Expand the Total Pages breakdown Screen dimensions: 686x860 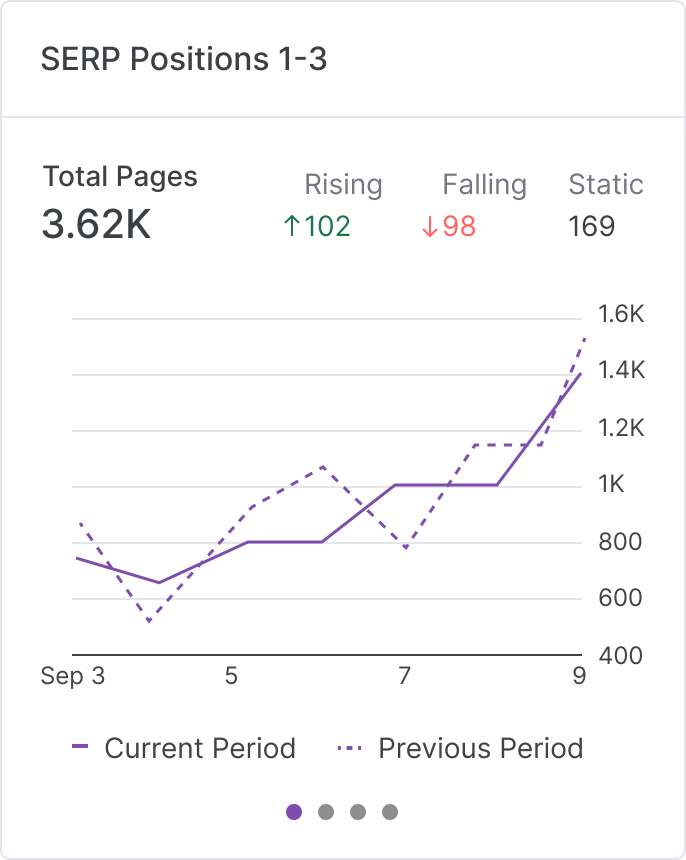pyautogui.click(x=119, y=177)
